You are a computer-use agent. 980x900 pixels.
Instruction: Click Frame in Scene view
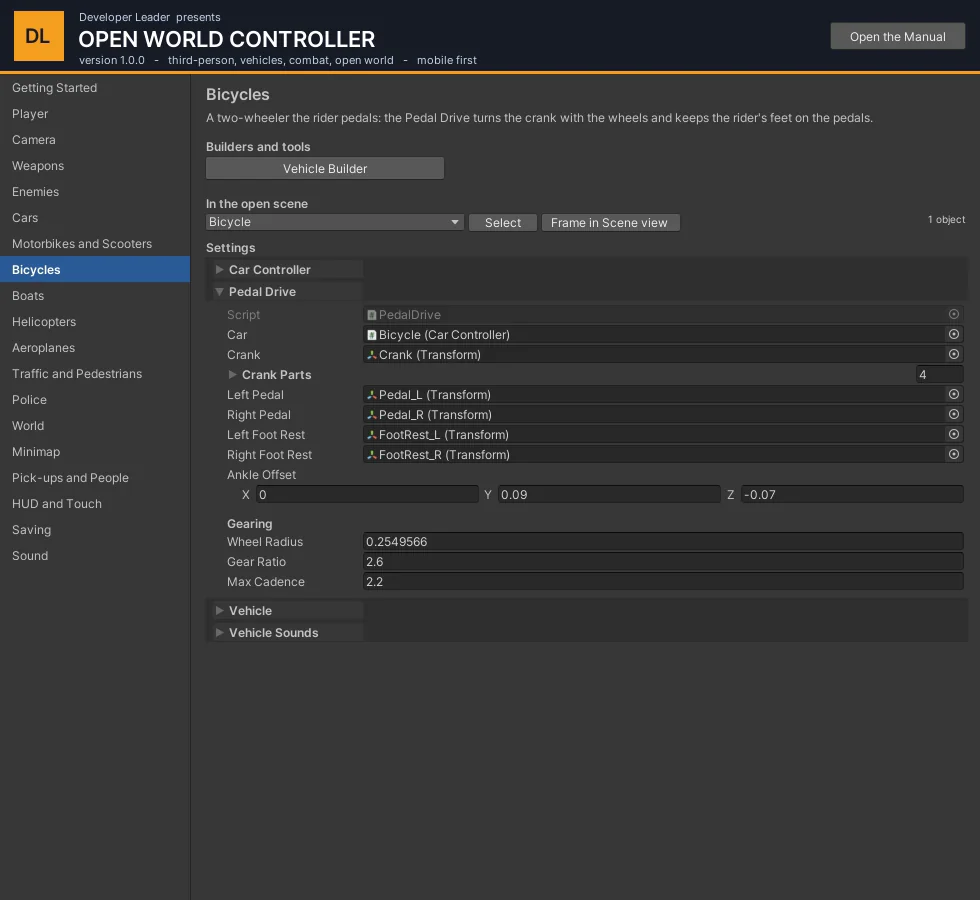pyautogui.click(x=611, y=222)
